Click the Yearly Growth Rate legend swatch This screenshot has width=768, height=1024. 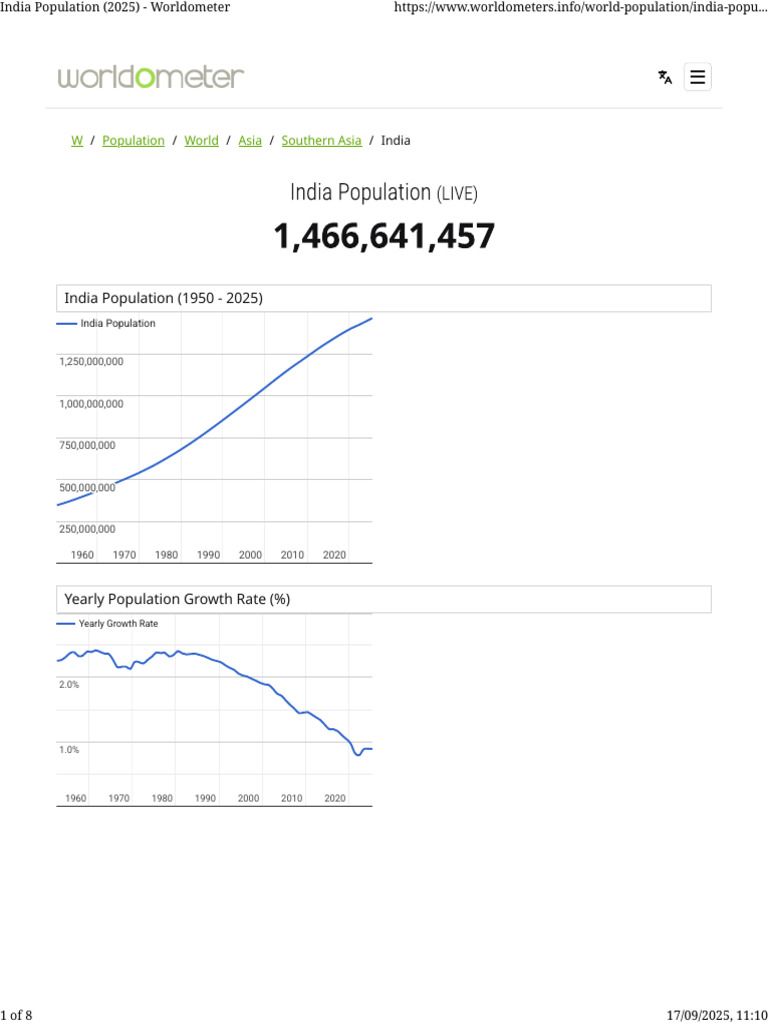click(x=65, y=623)
